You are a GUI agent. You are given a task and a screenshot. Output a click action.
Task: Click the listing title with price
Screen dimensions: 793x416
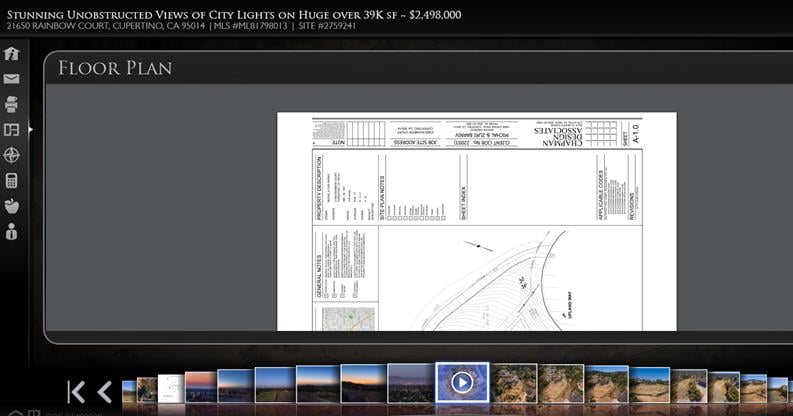[x=234, y=14]
